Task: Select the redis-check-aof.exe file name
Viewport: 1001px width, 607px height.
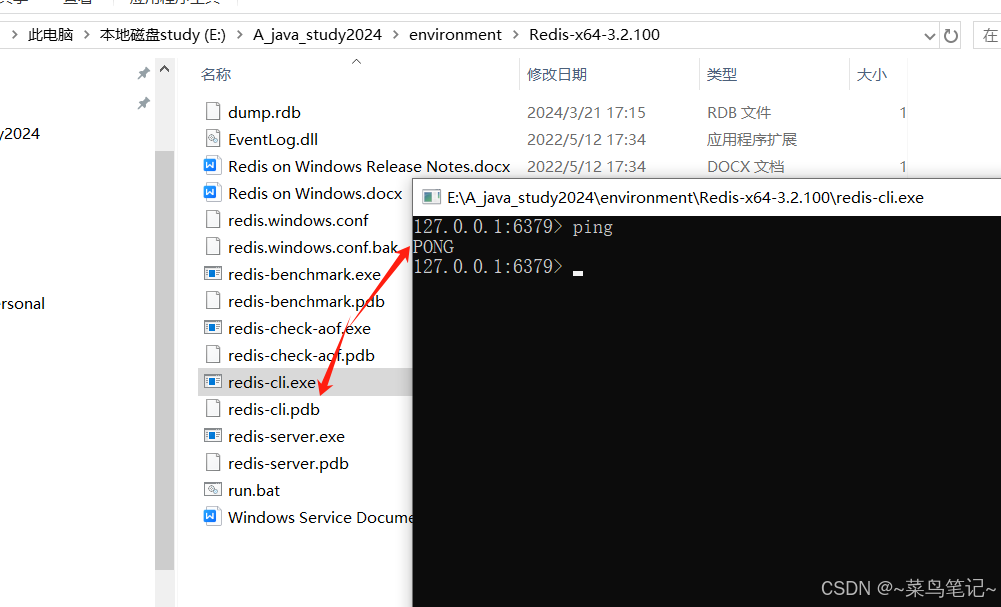Action: click(x=299, y=328)
